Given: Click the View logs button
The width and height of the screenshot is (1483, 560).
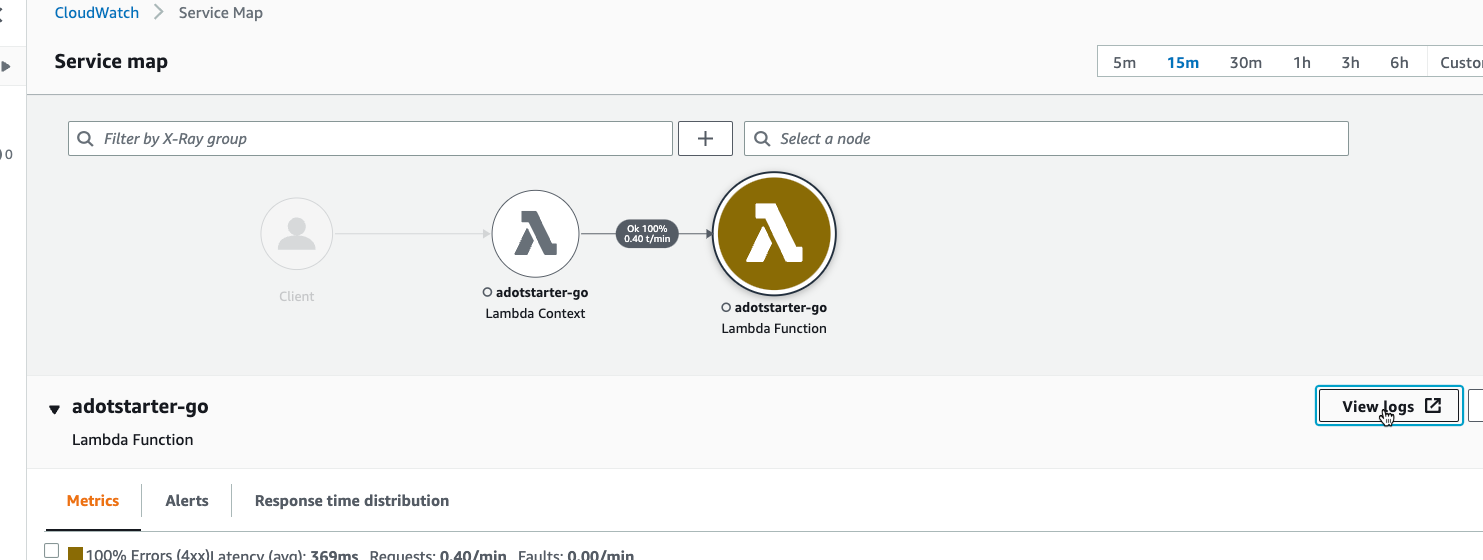Looking at the screenshot, I should 1389,406.
